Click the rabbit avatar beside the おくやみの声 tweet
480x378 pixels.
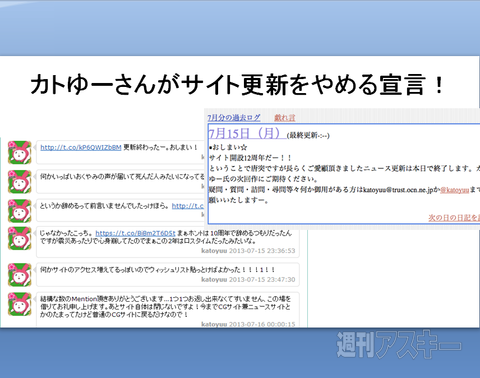click(x=20, y=182)
